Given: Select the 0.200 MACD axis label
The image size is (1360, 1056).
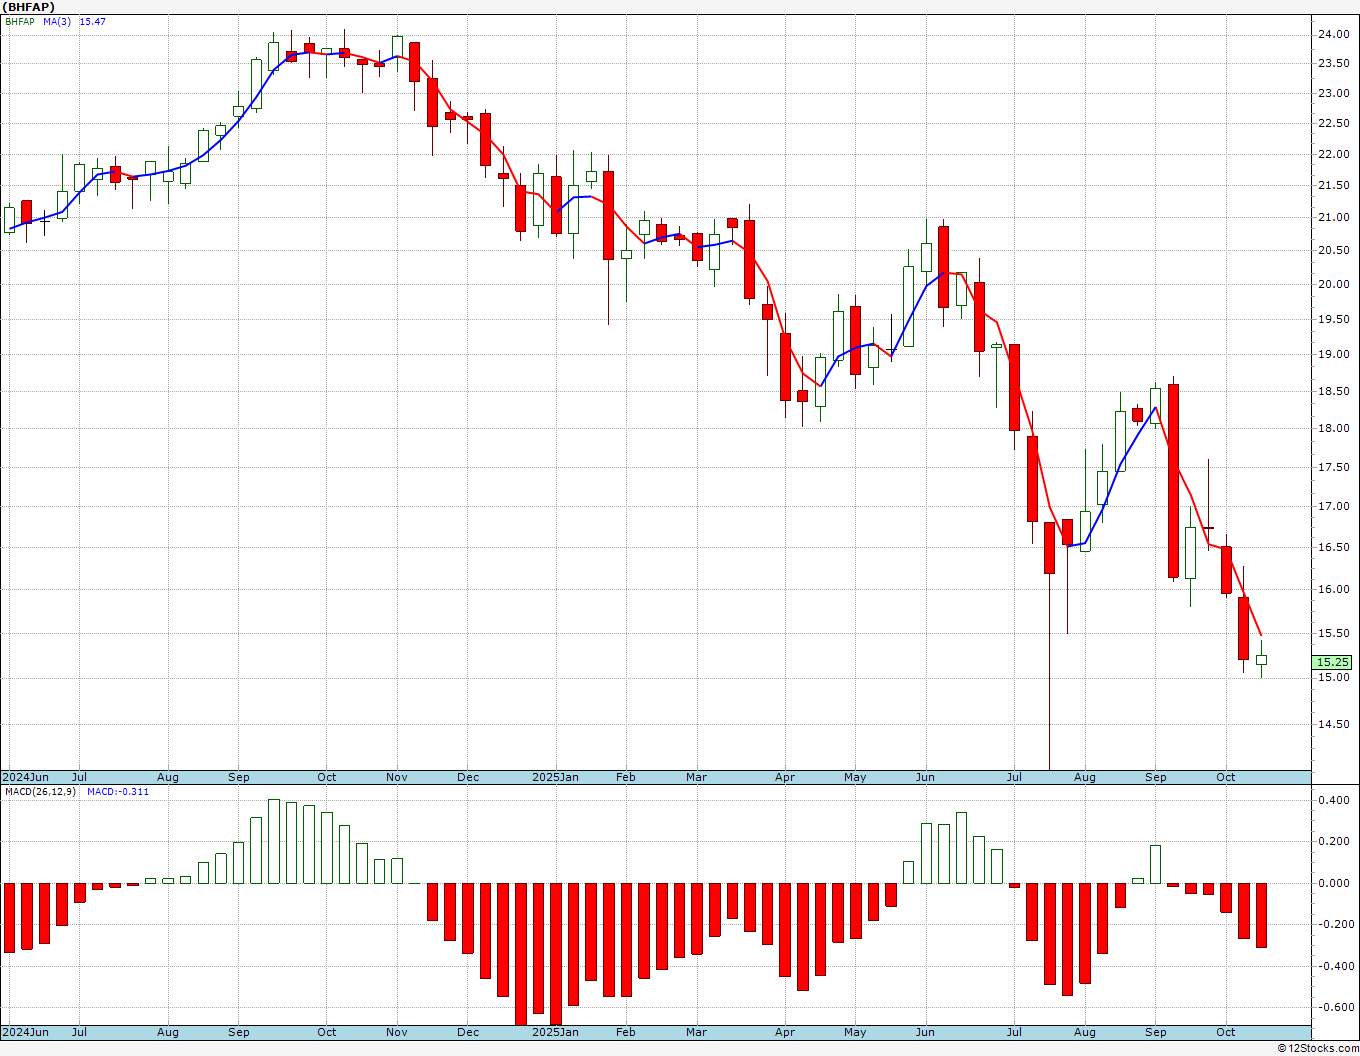Looking at the screenshot, I should tap(1334, 841).
